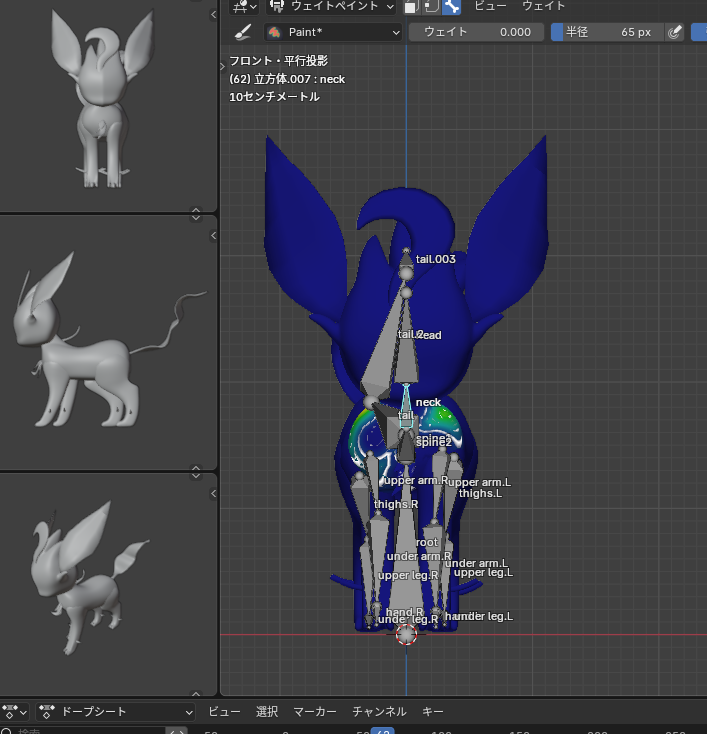Viewport: 707px width, 734px height.
Task: Click the brush tool icon
Action: 242,32
